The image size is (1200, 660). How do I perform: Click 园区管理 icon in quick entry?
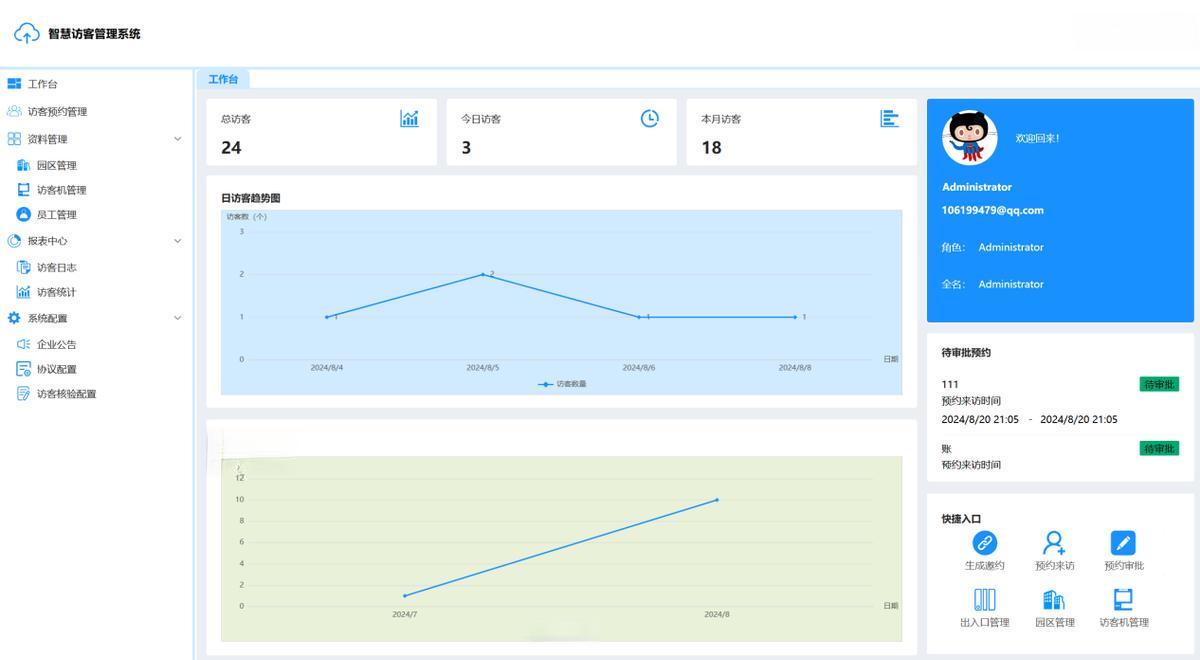tap(1054, 599)
